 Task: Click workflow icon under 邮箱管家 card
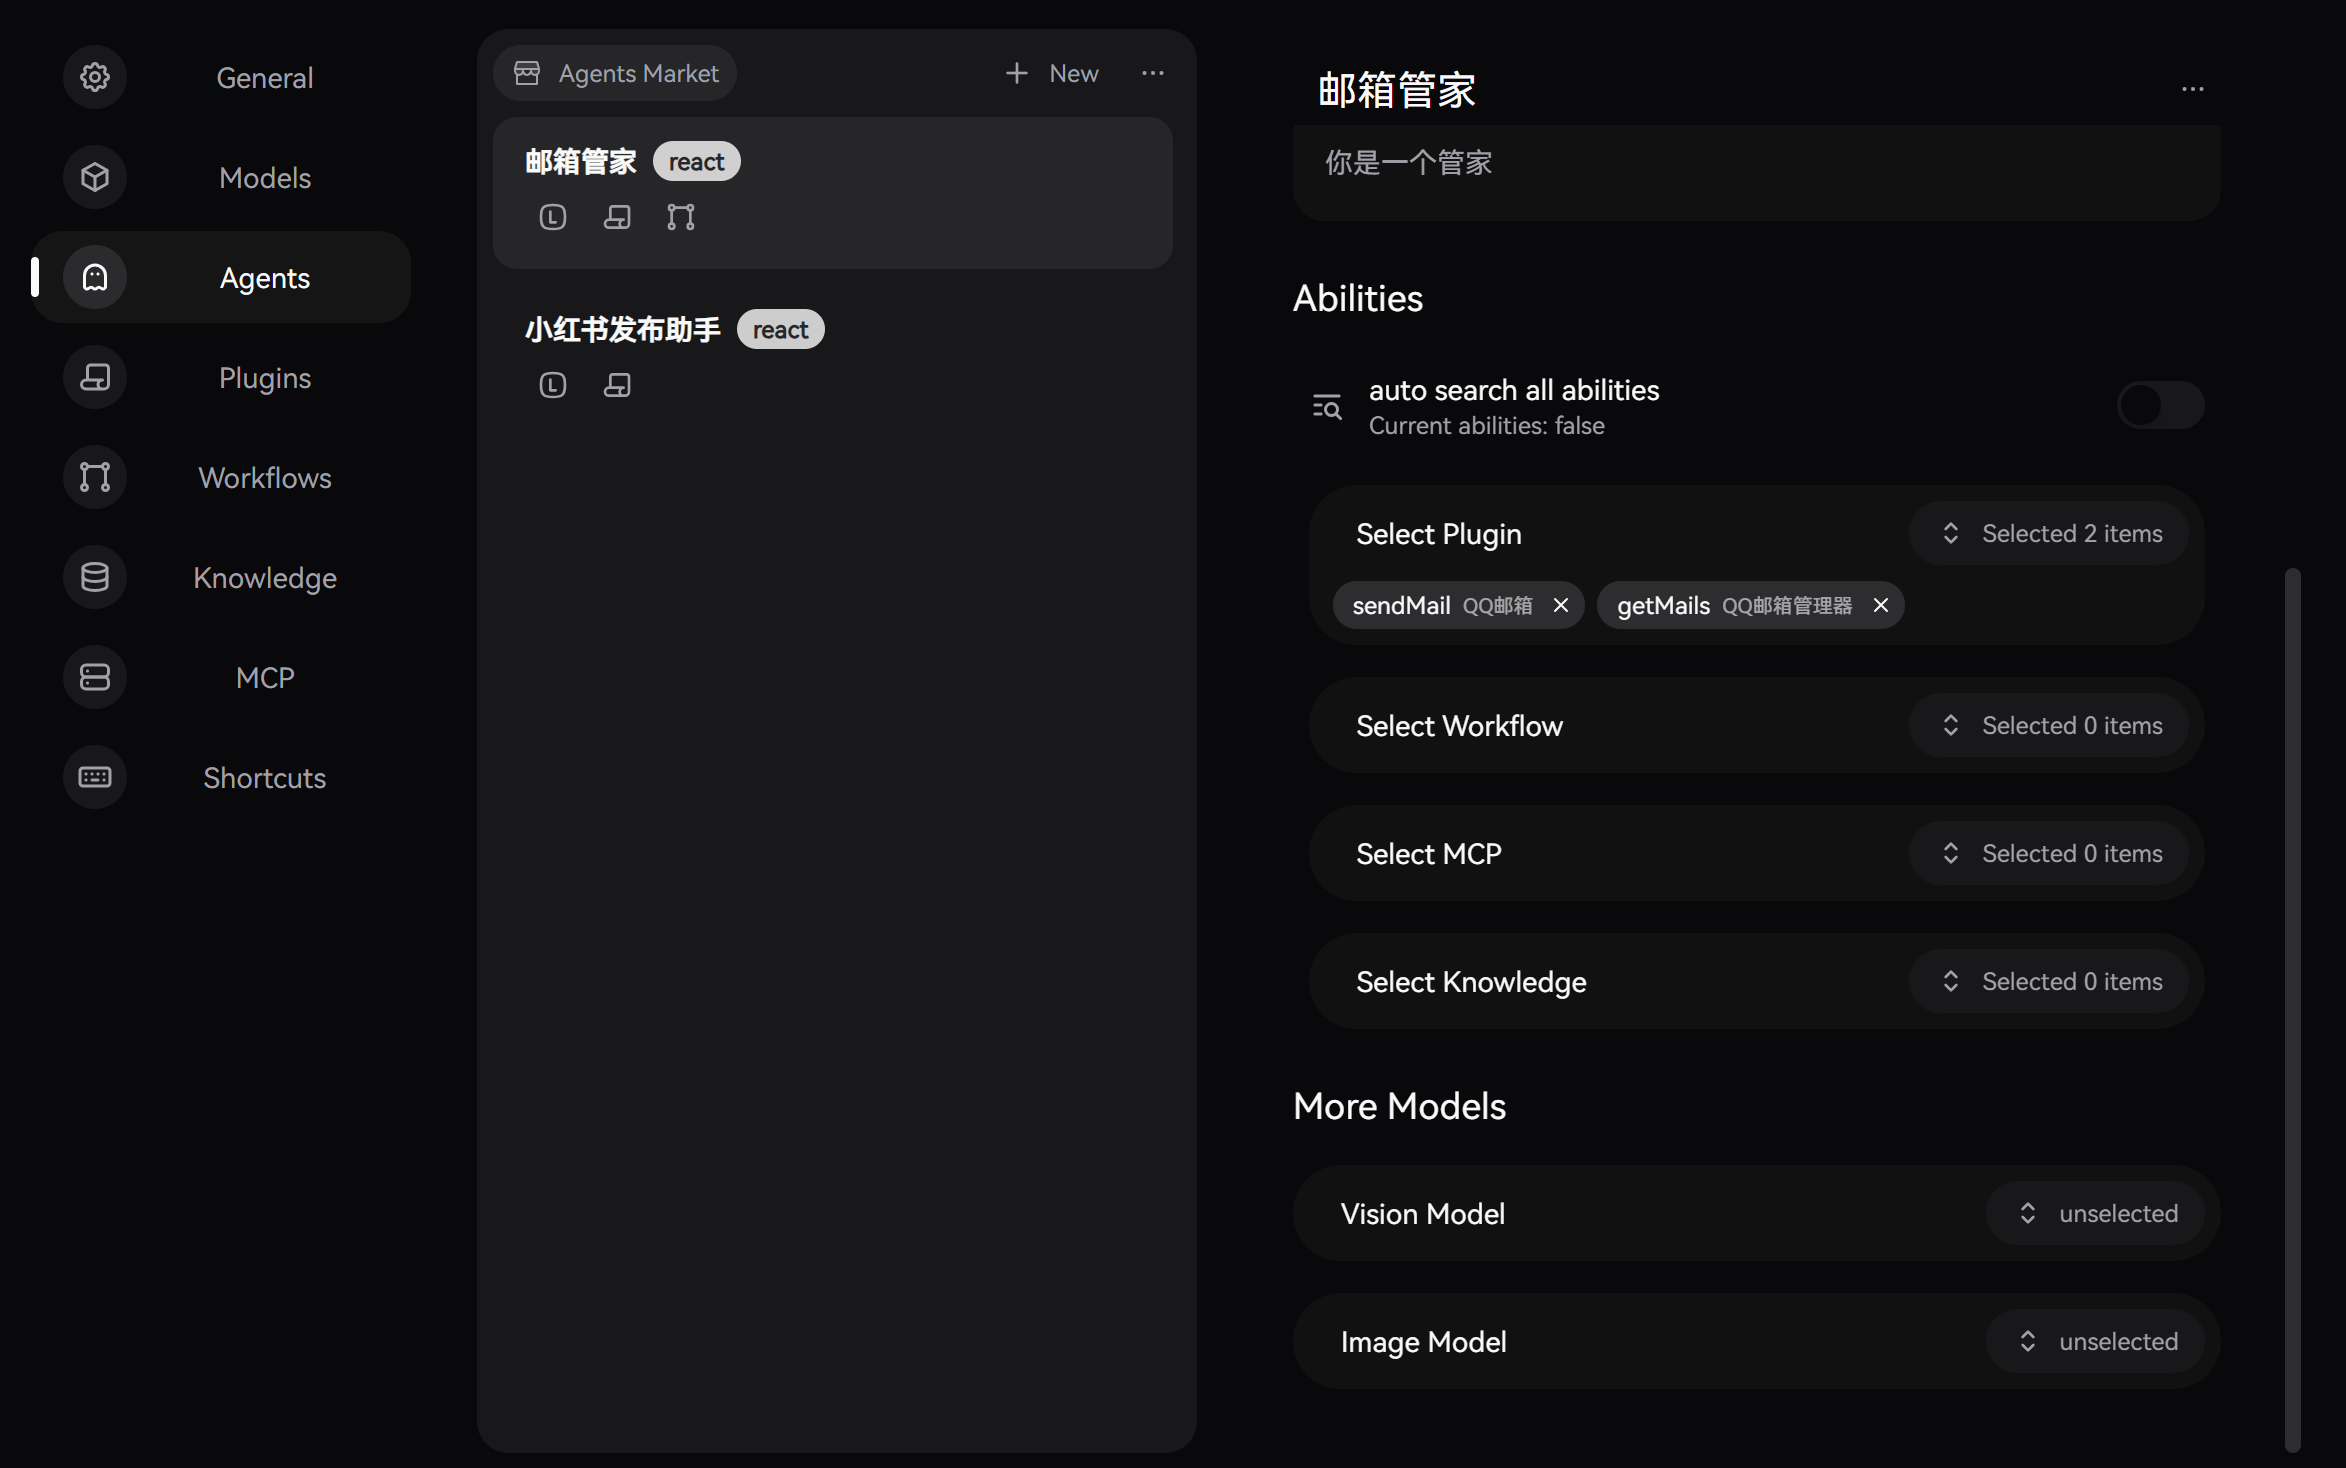681,217
